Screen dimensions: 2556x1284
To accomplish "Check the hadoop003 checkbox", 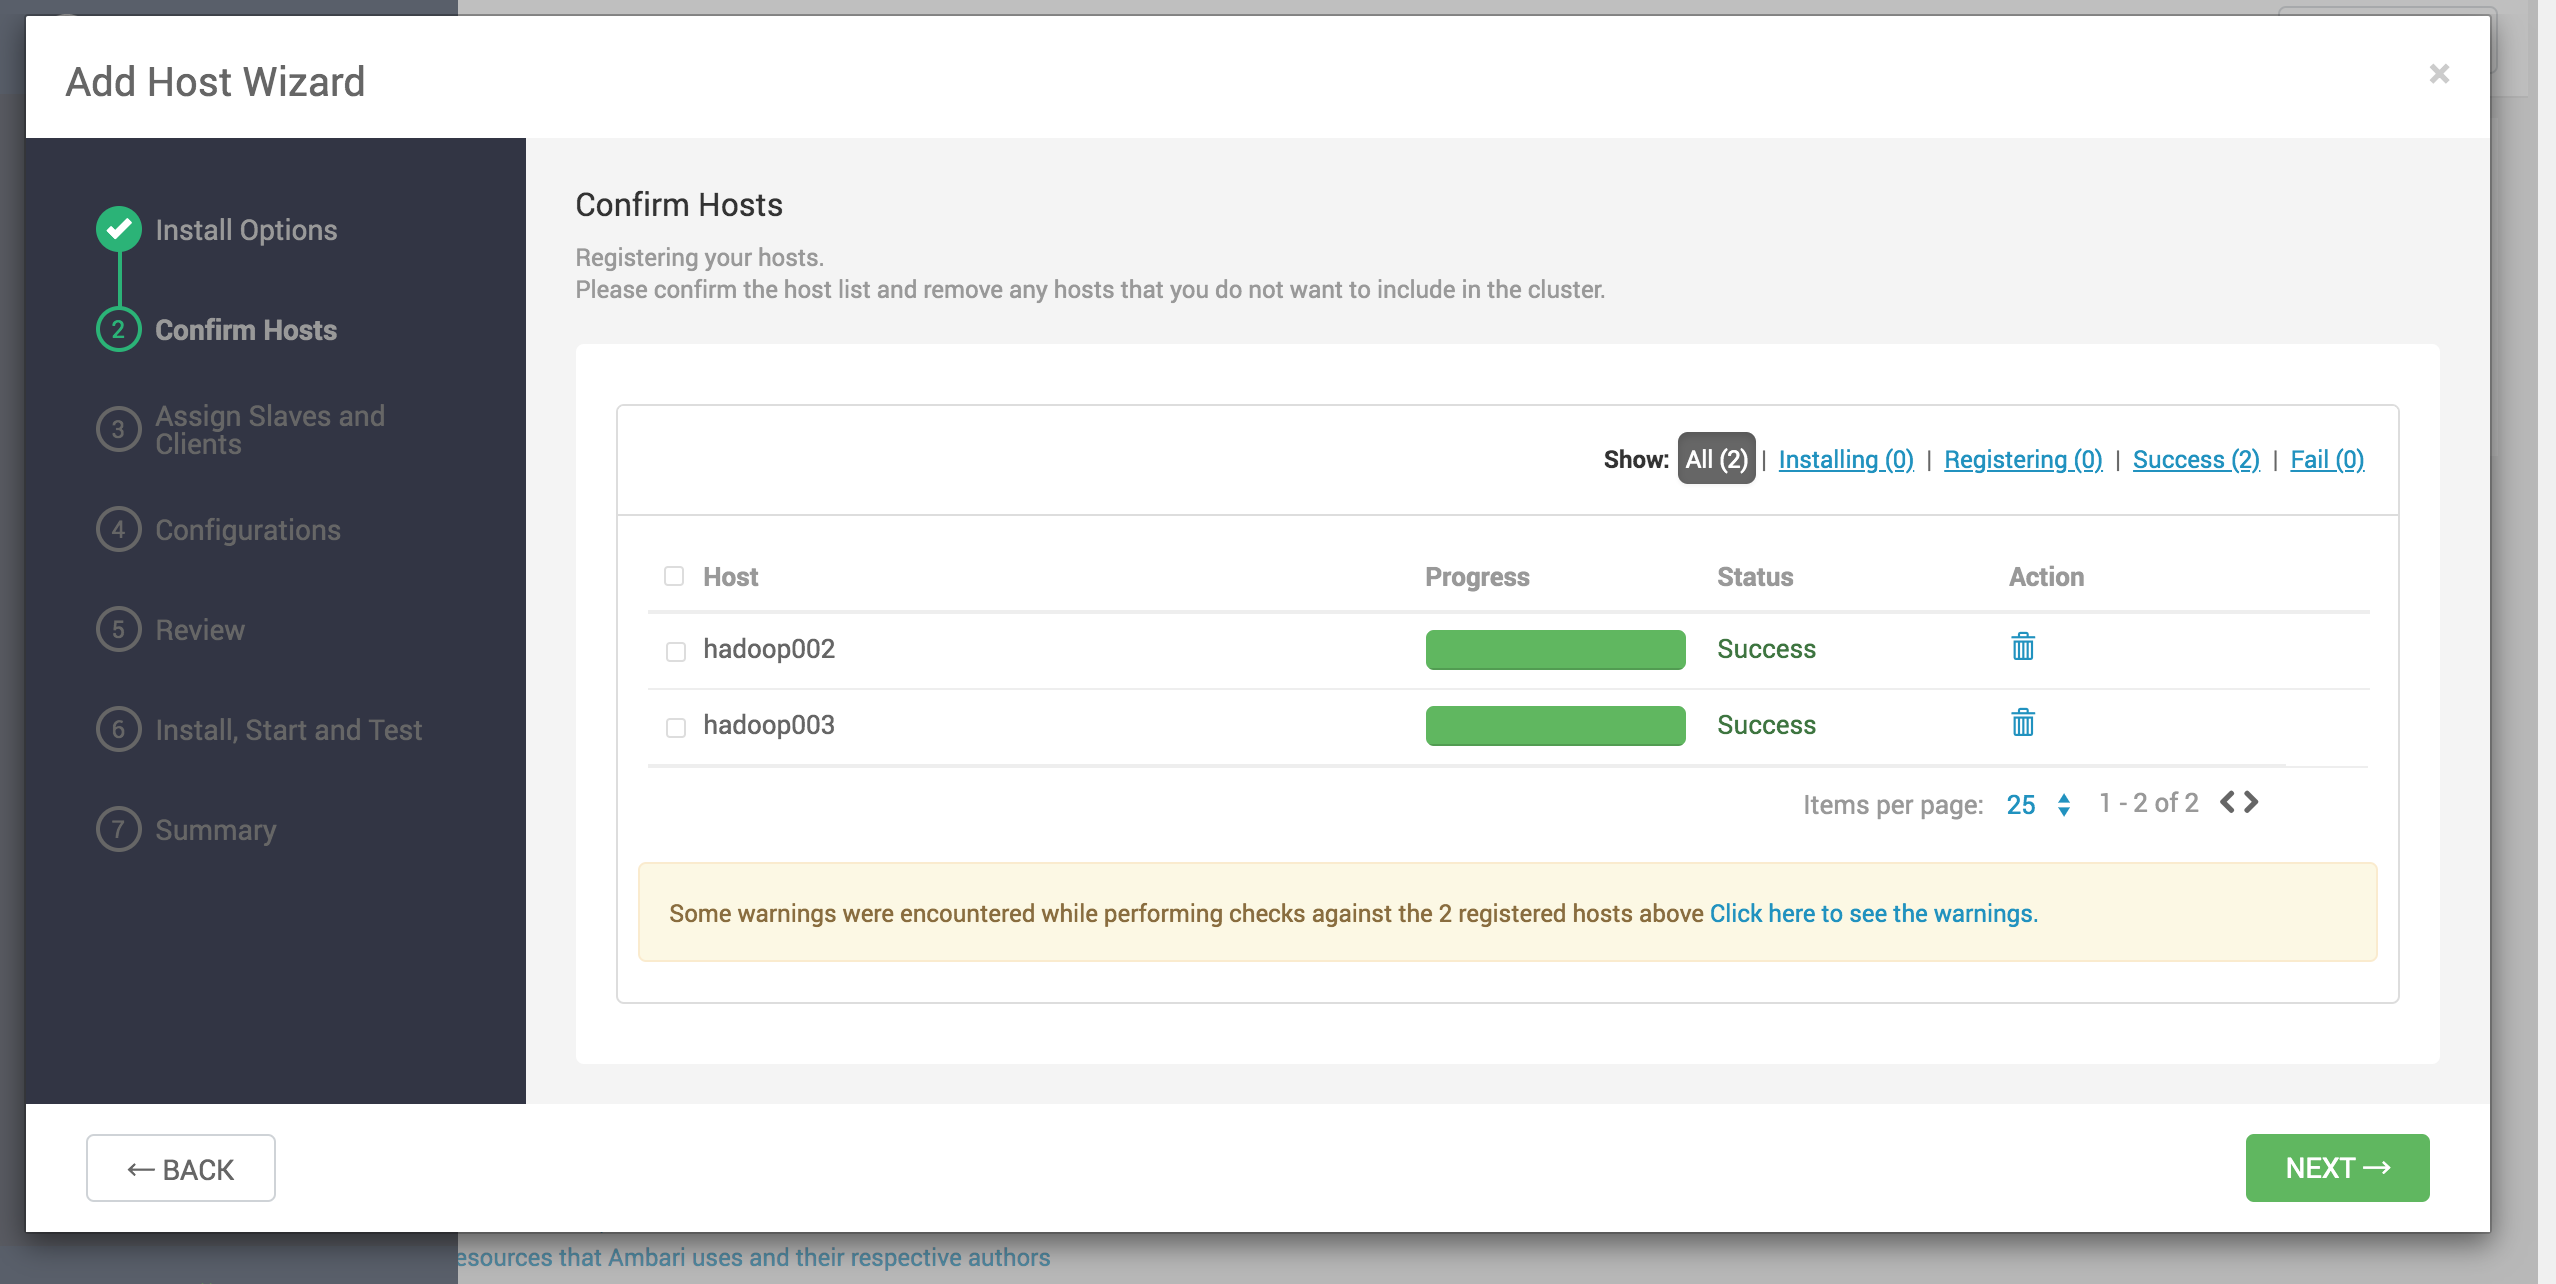I will click(x=676, y=727).
